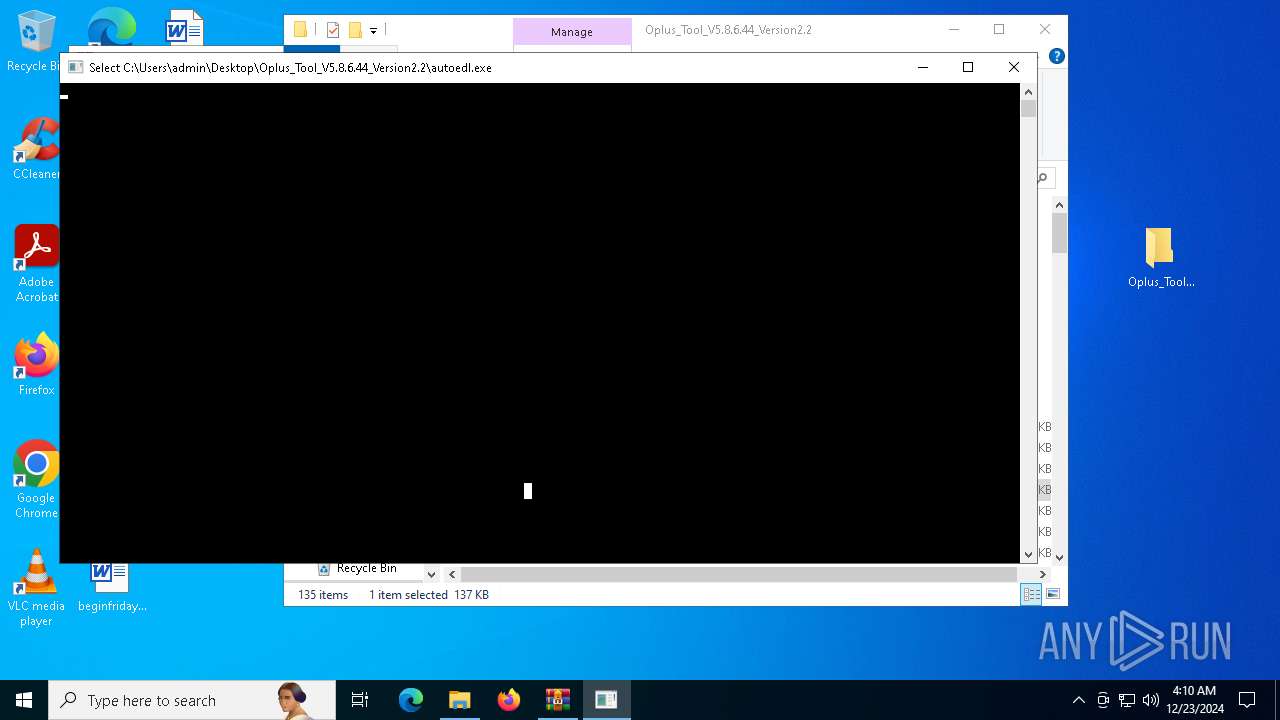
Task: Click the Explorer search magnifier icon
Action: pyautogui.click(x=1043, y=178)
